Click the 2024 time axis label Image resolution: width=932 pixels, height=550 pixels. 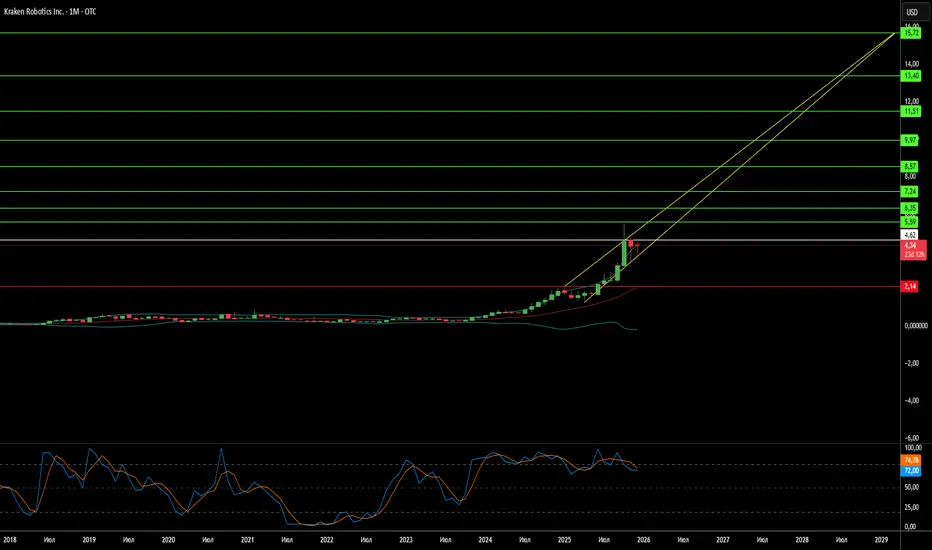(x=485, y=540)
